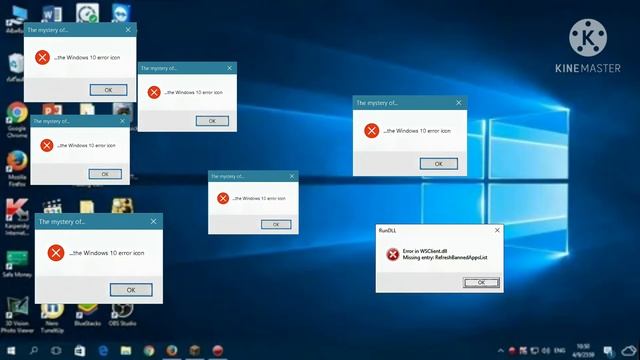Viewport: 640px width, 360px height.
Task: Switch to Chrome in the taskbar
Action: [x=149, y=351]
